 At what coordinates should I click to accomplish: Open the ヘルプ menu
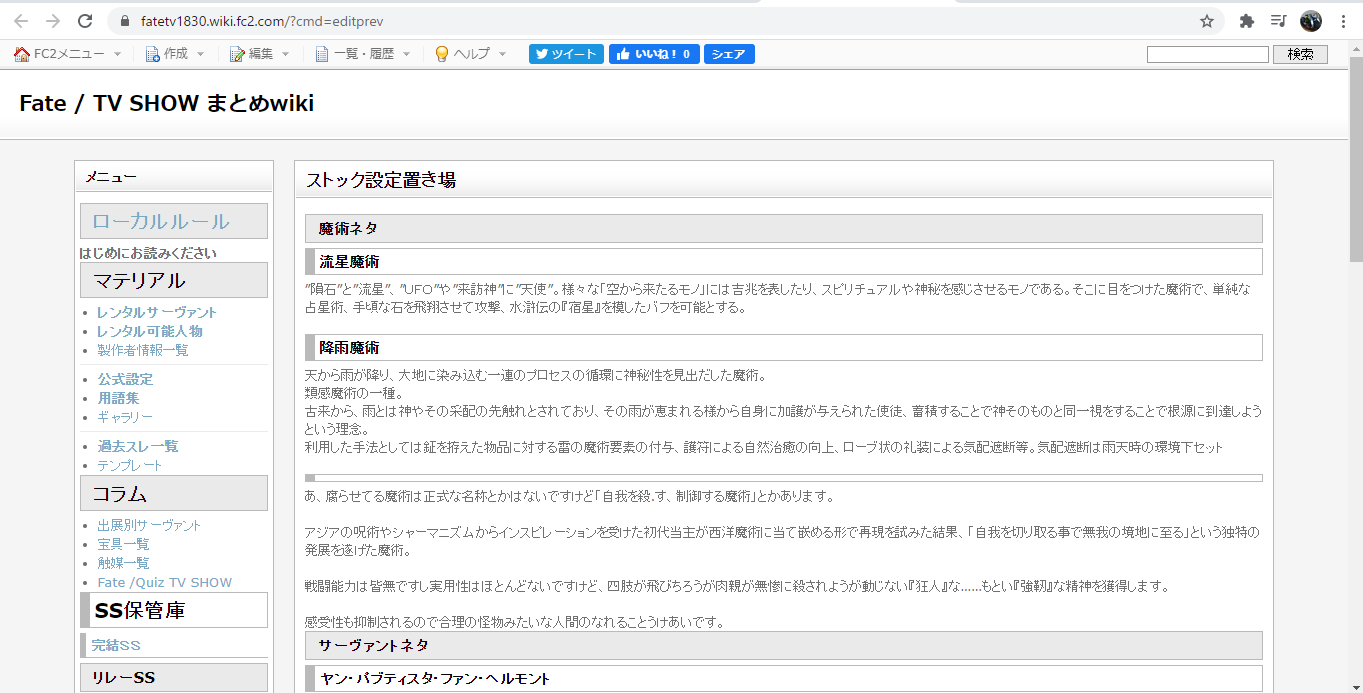(471, 54)
